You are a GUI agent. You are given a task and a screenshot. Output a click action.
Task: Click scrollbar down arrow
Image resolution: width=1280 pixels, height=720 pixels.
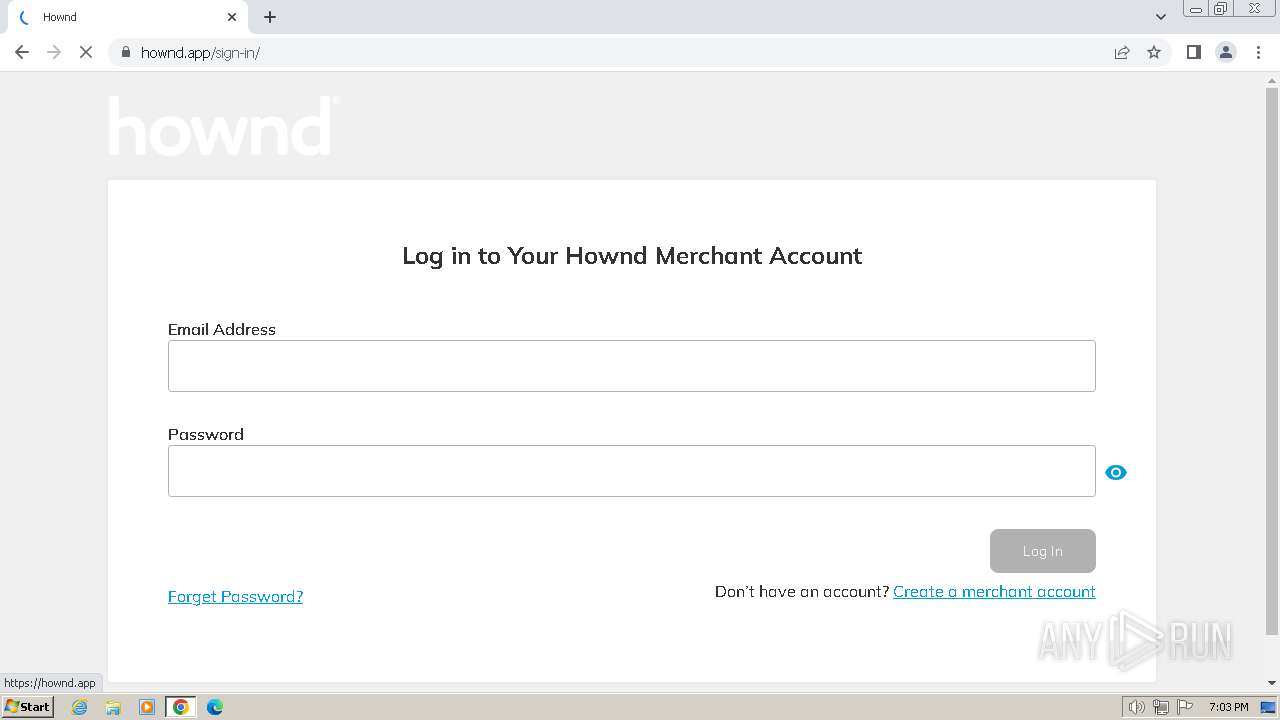pos(1272,683)
